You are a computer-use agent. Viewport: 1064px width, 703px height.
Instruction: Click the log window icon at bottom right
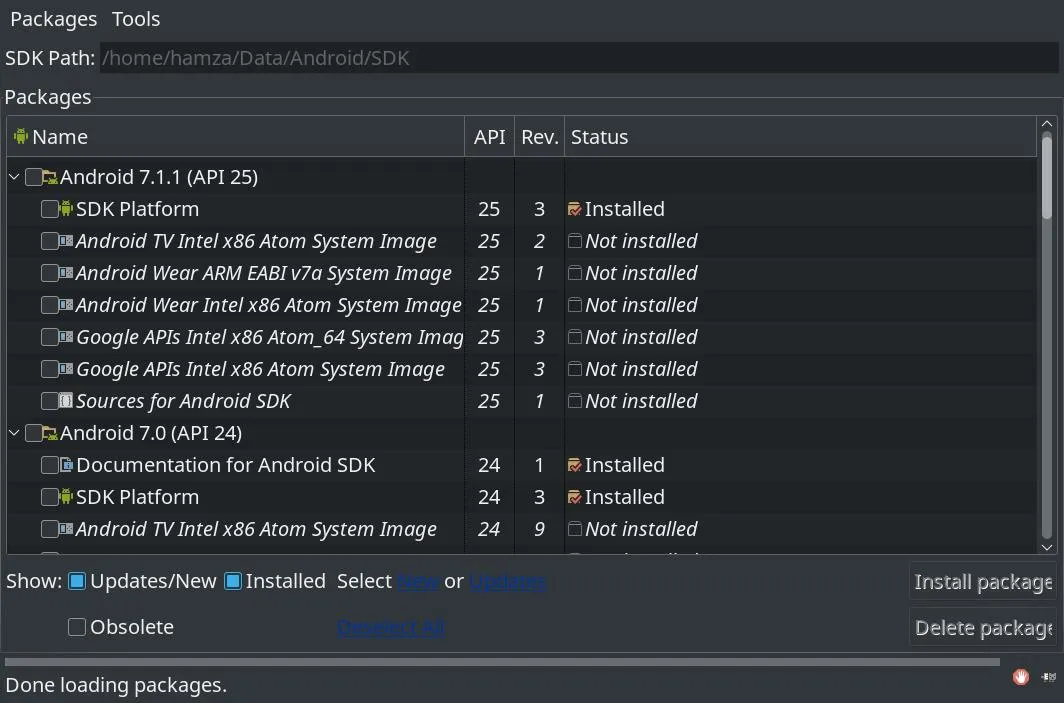(1047, 677)
